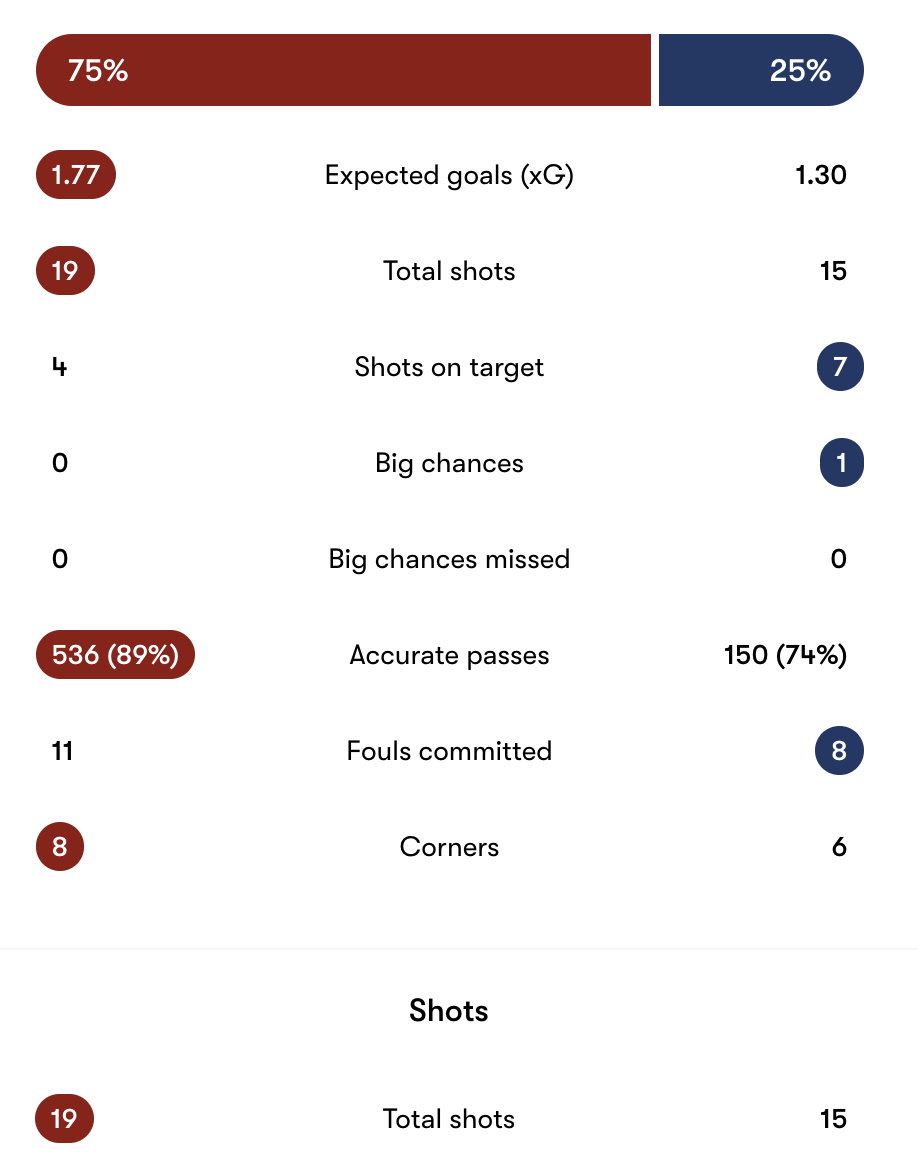Select the red 536 (89%) accurate passes badge
The width and height of the screenshot is (918, 1176).
(x=115, y=655)
